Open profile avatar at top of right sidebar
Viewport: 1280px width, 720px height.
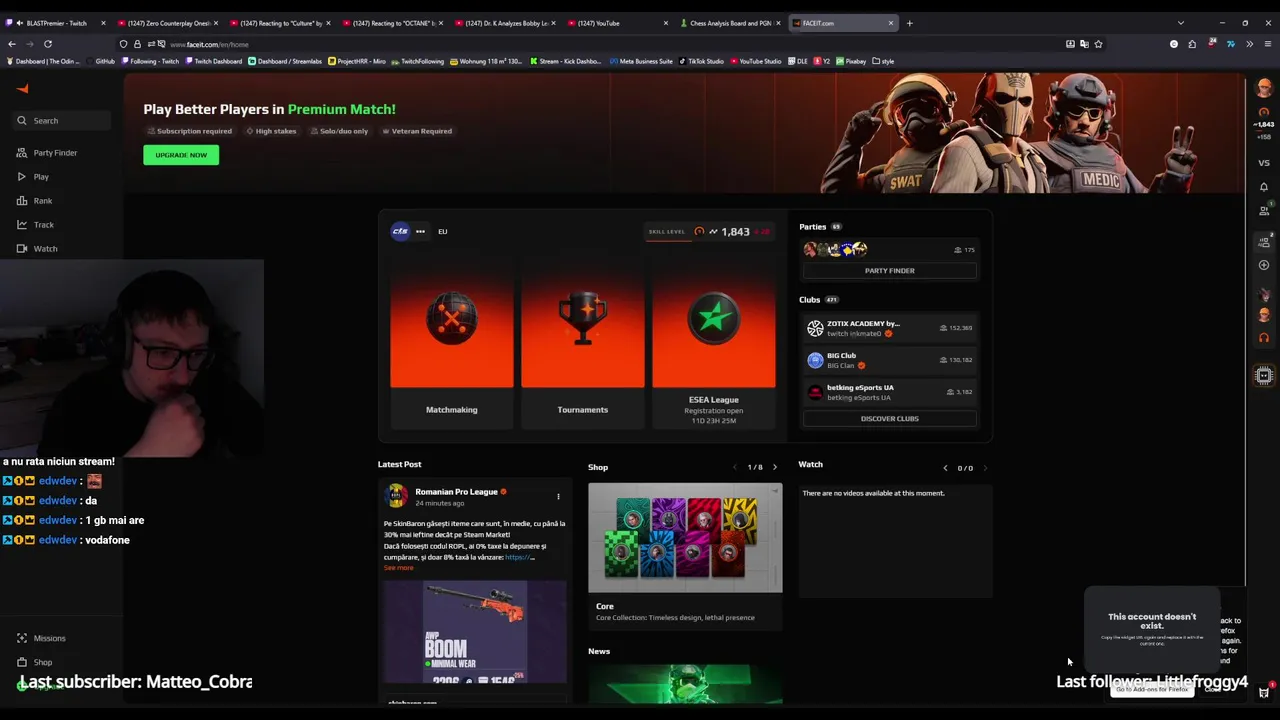pyautogui.click(x=1264, y=88)
